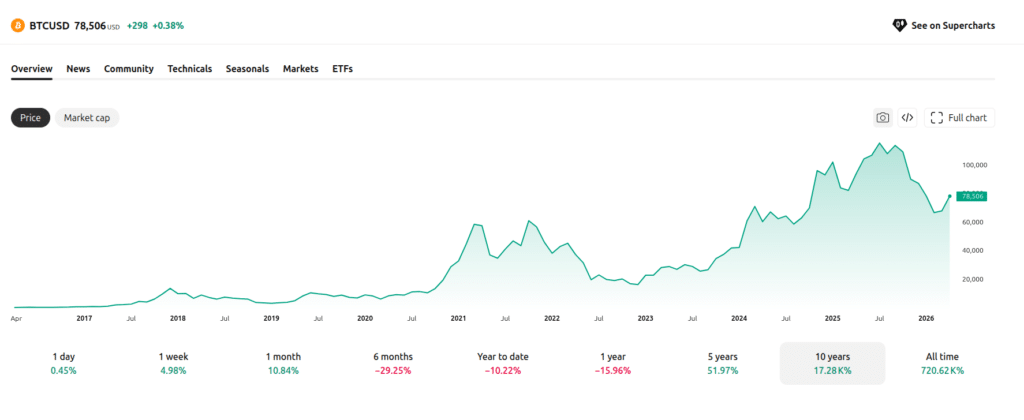Show the All time range
This screenshot has width=1024, height=420.
(x=942, y=363)
